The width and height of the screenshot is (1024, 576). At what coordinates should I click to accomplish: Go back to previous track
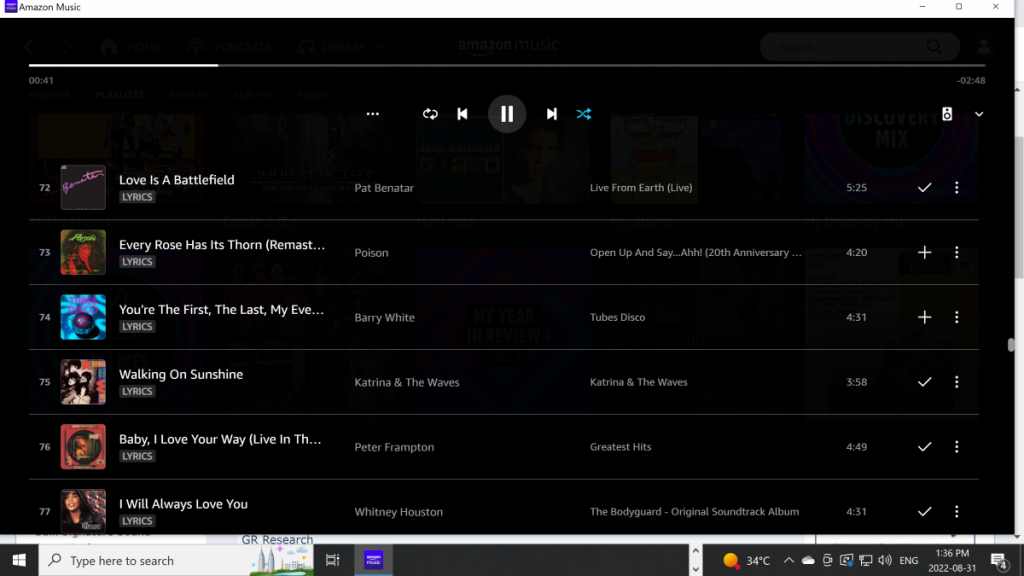462,114
